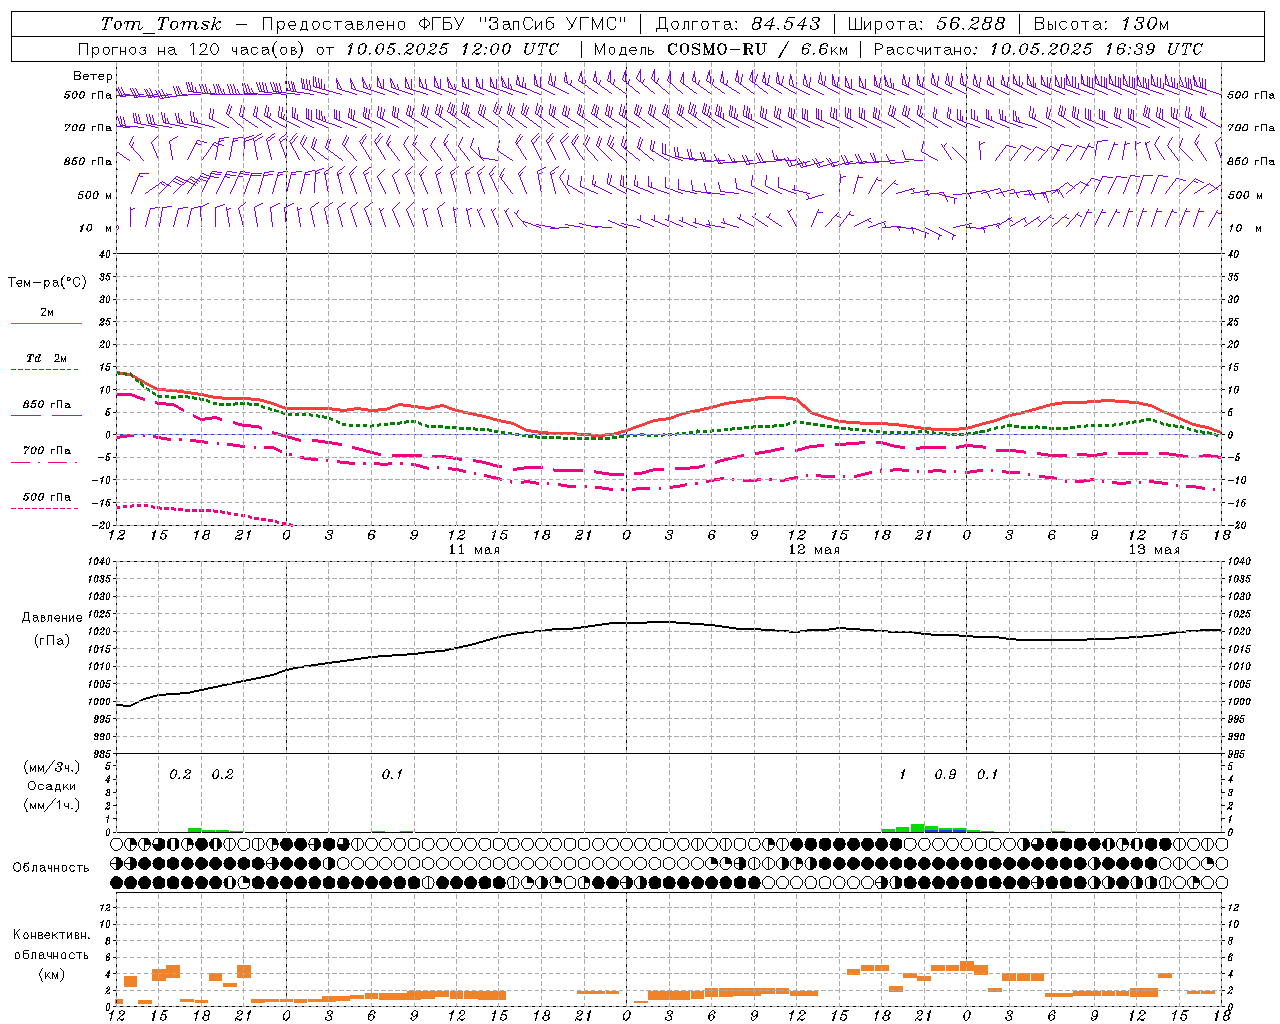Click the Давление panel label
The width and height of the screenshot is (1280, 1024).
coord(52,618)
